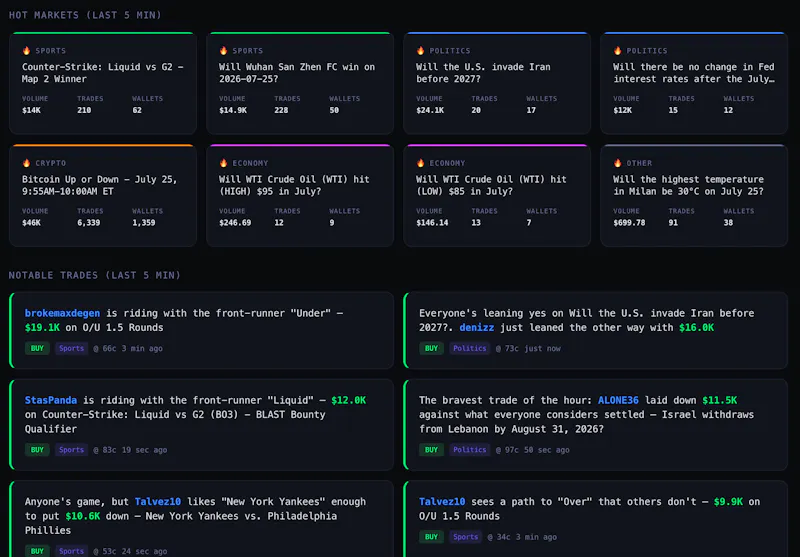Click "@ 73c just now" timestamp text
The image size is (800, 557).
[x=528, y=349]
